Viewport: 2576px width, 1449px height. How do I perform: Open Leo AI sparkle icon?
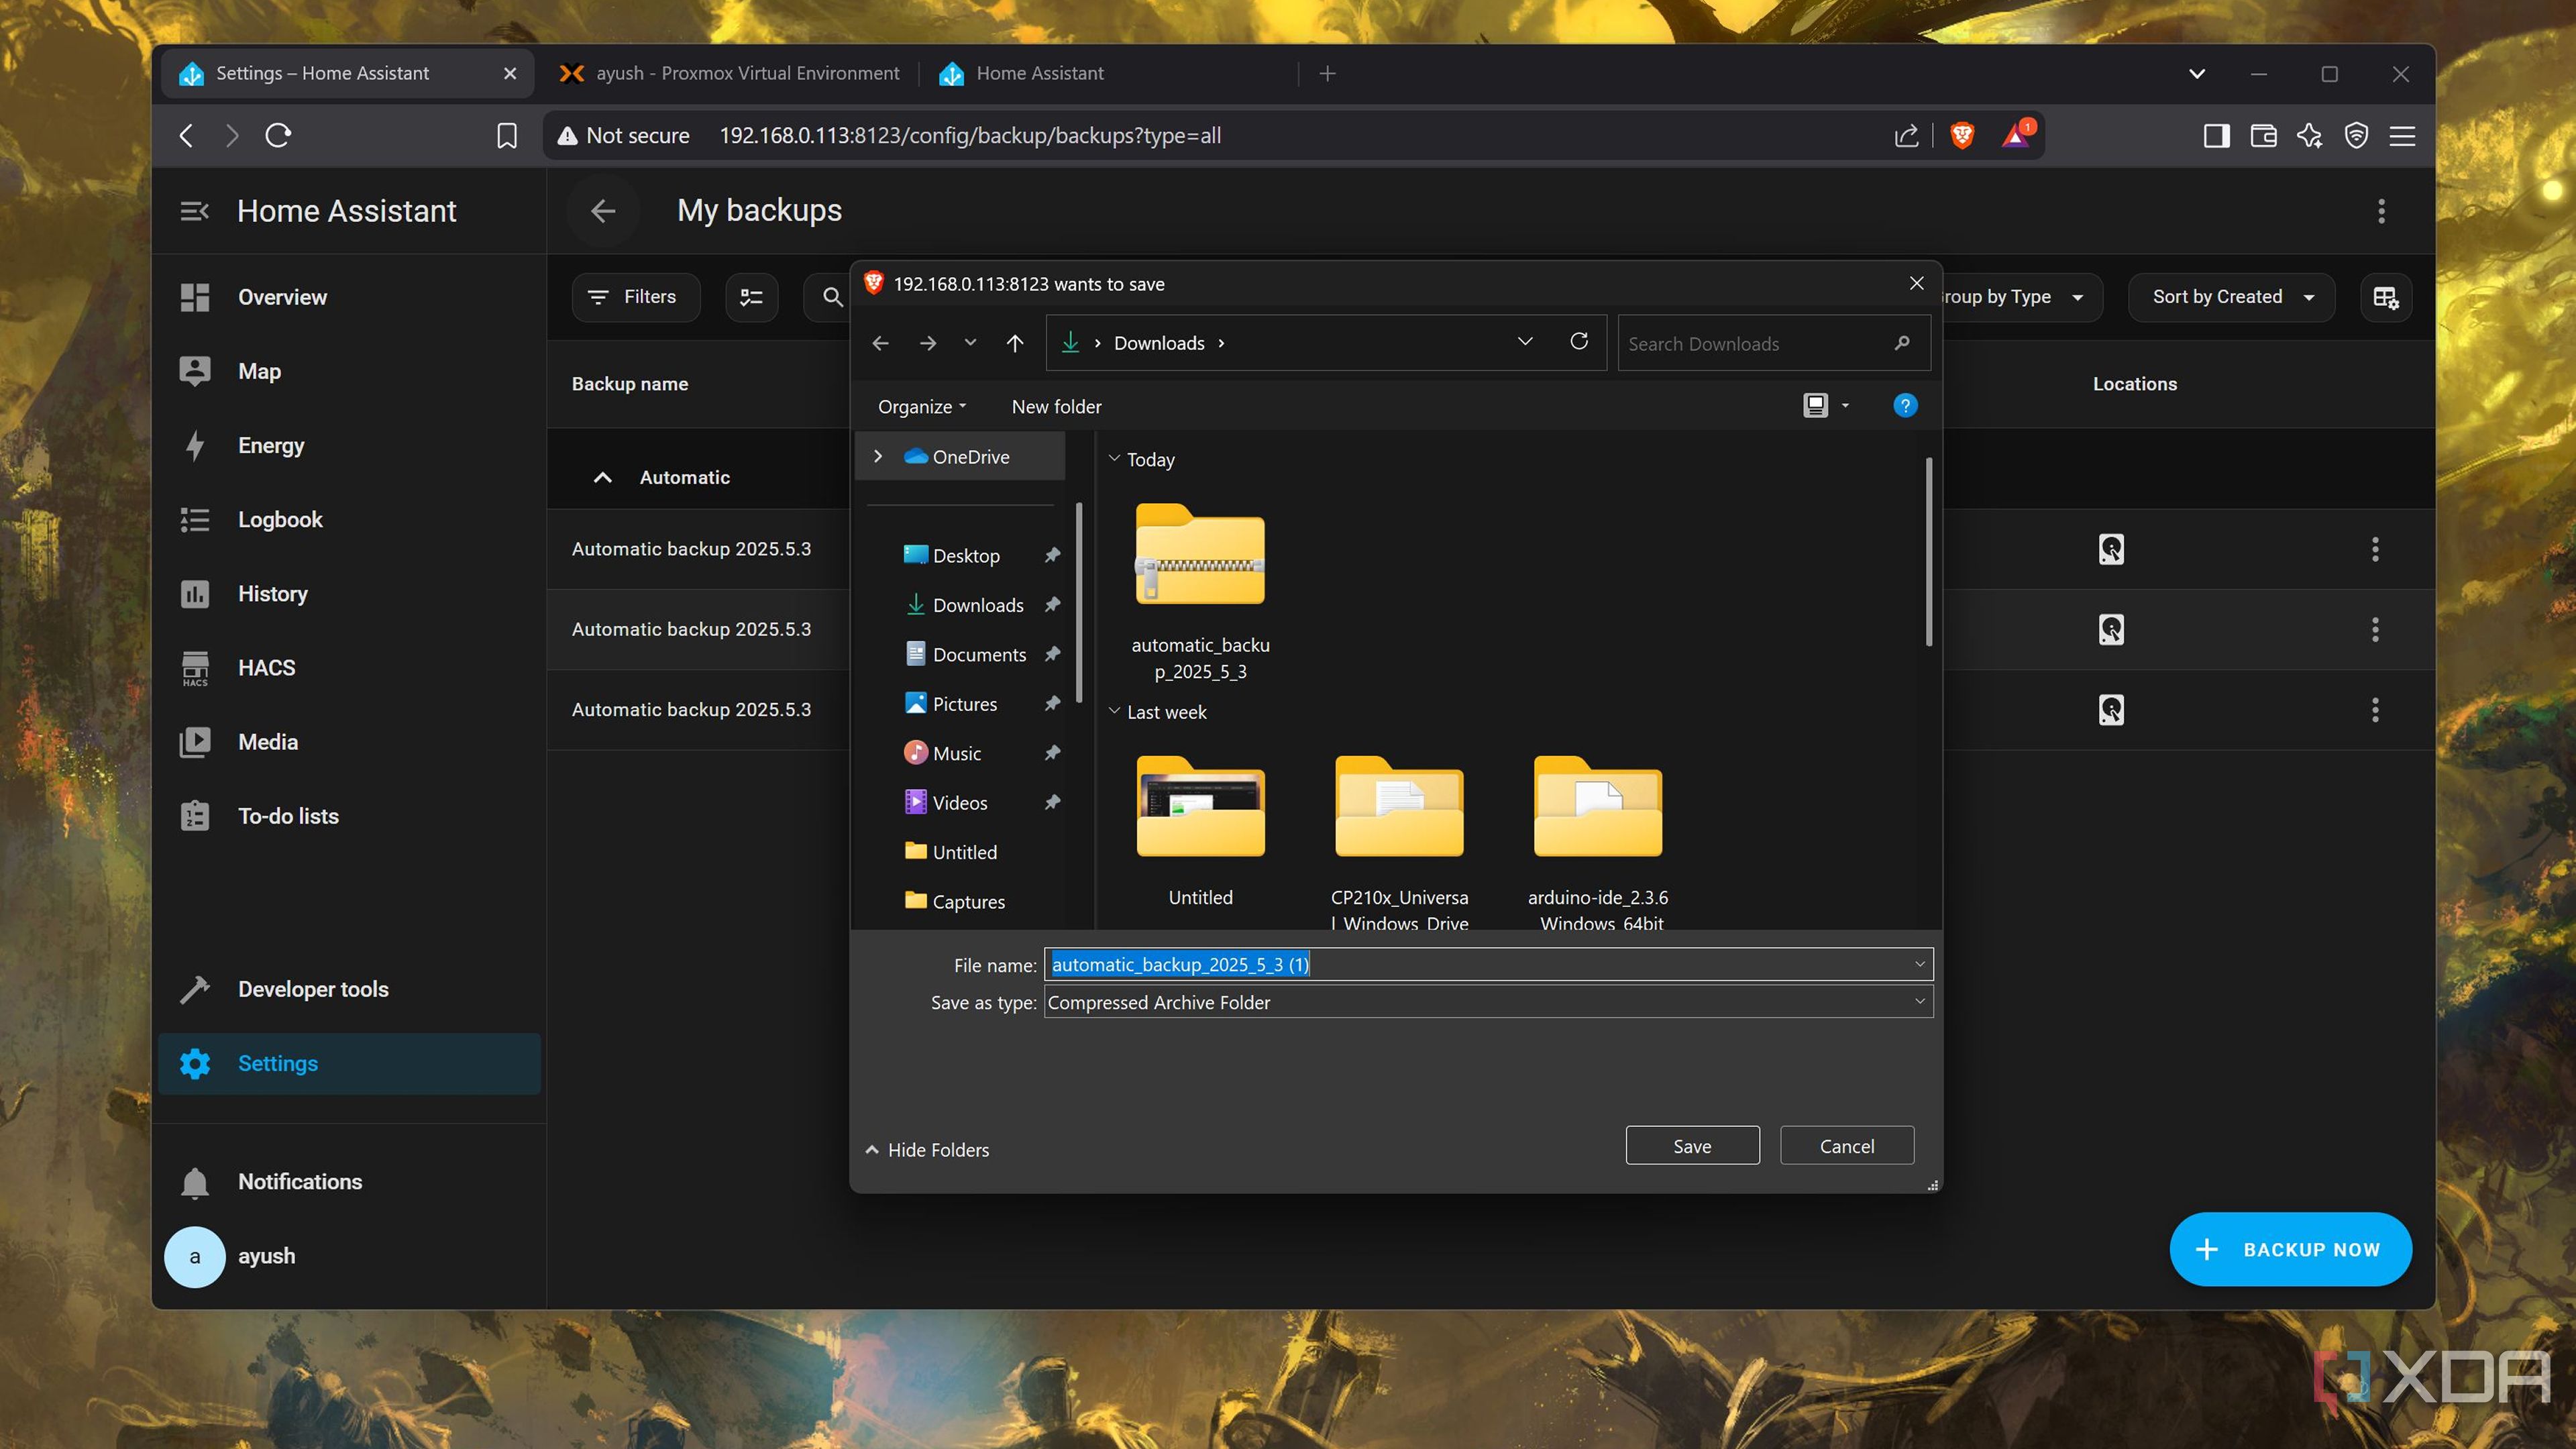click(x=2310, y=136)
